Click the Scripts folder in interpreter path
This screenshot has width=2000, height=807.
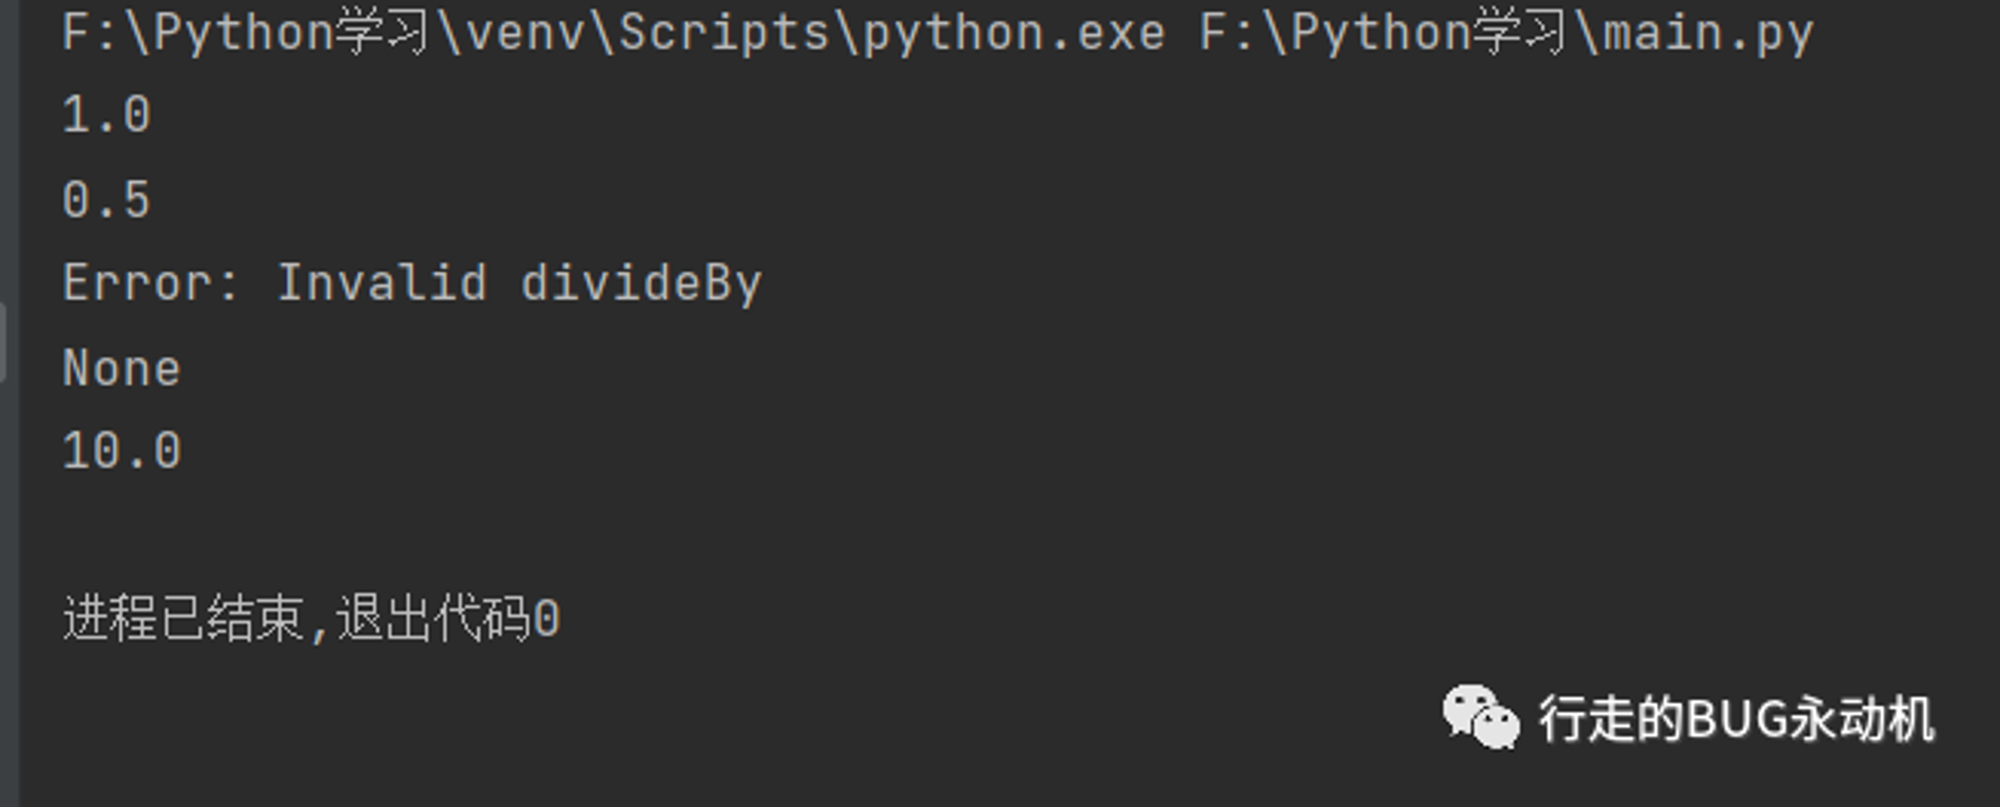coord(725,33)
